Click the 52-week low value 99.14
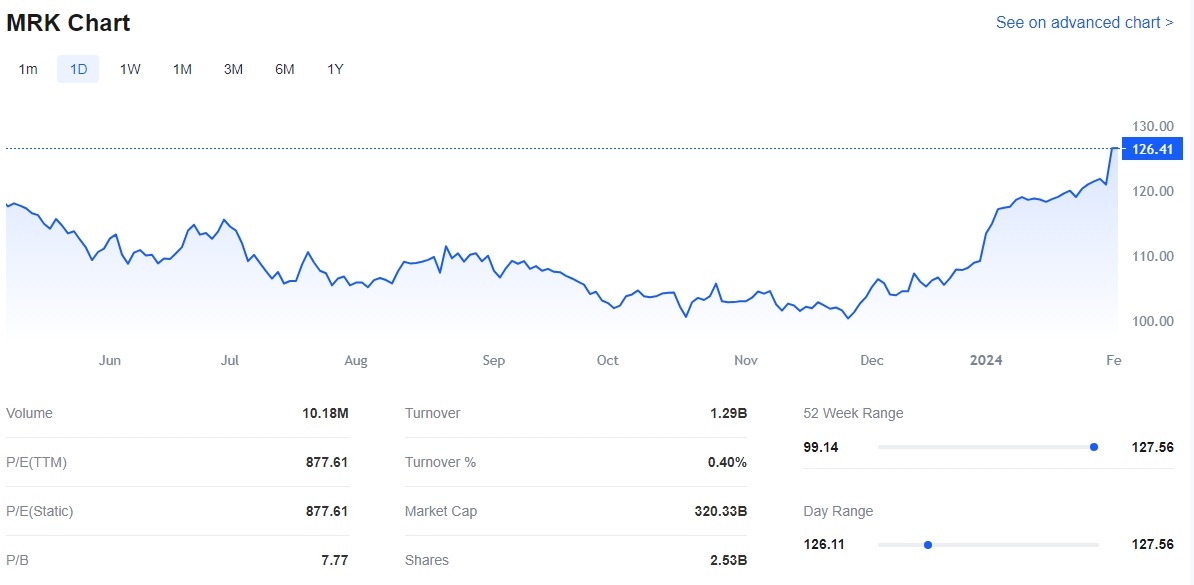 (x=821, y=447)
